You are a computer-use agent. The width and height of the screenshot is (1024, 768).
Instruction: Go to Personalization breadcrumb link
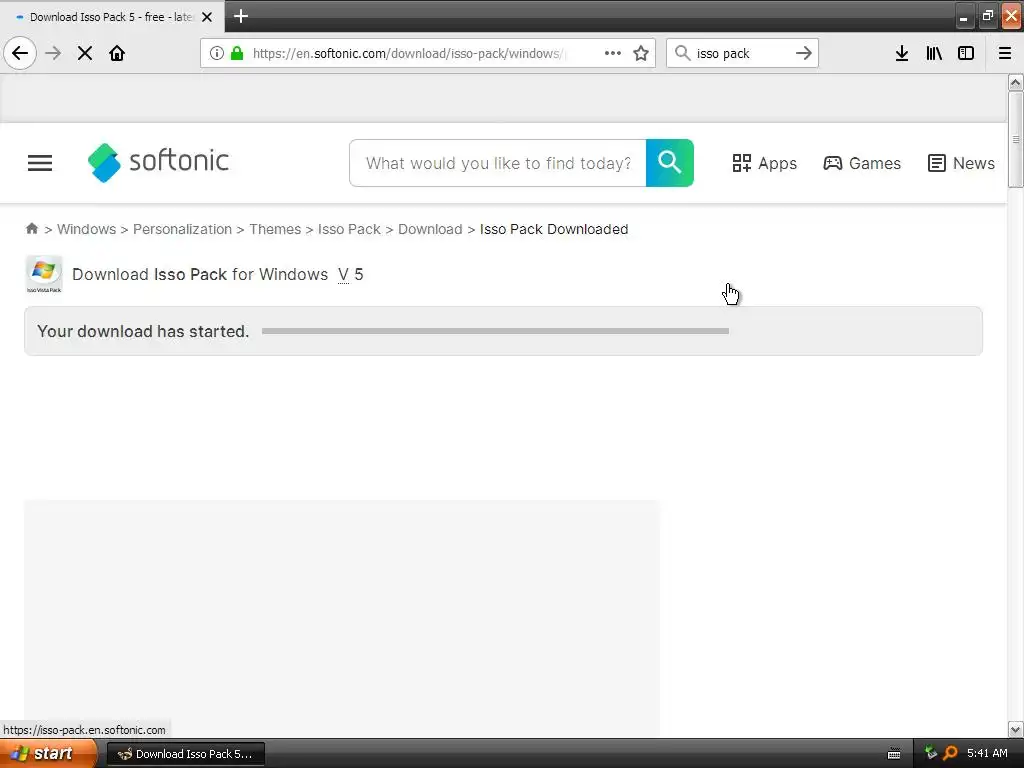(182, 229)
